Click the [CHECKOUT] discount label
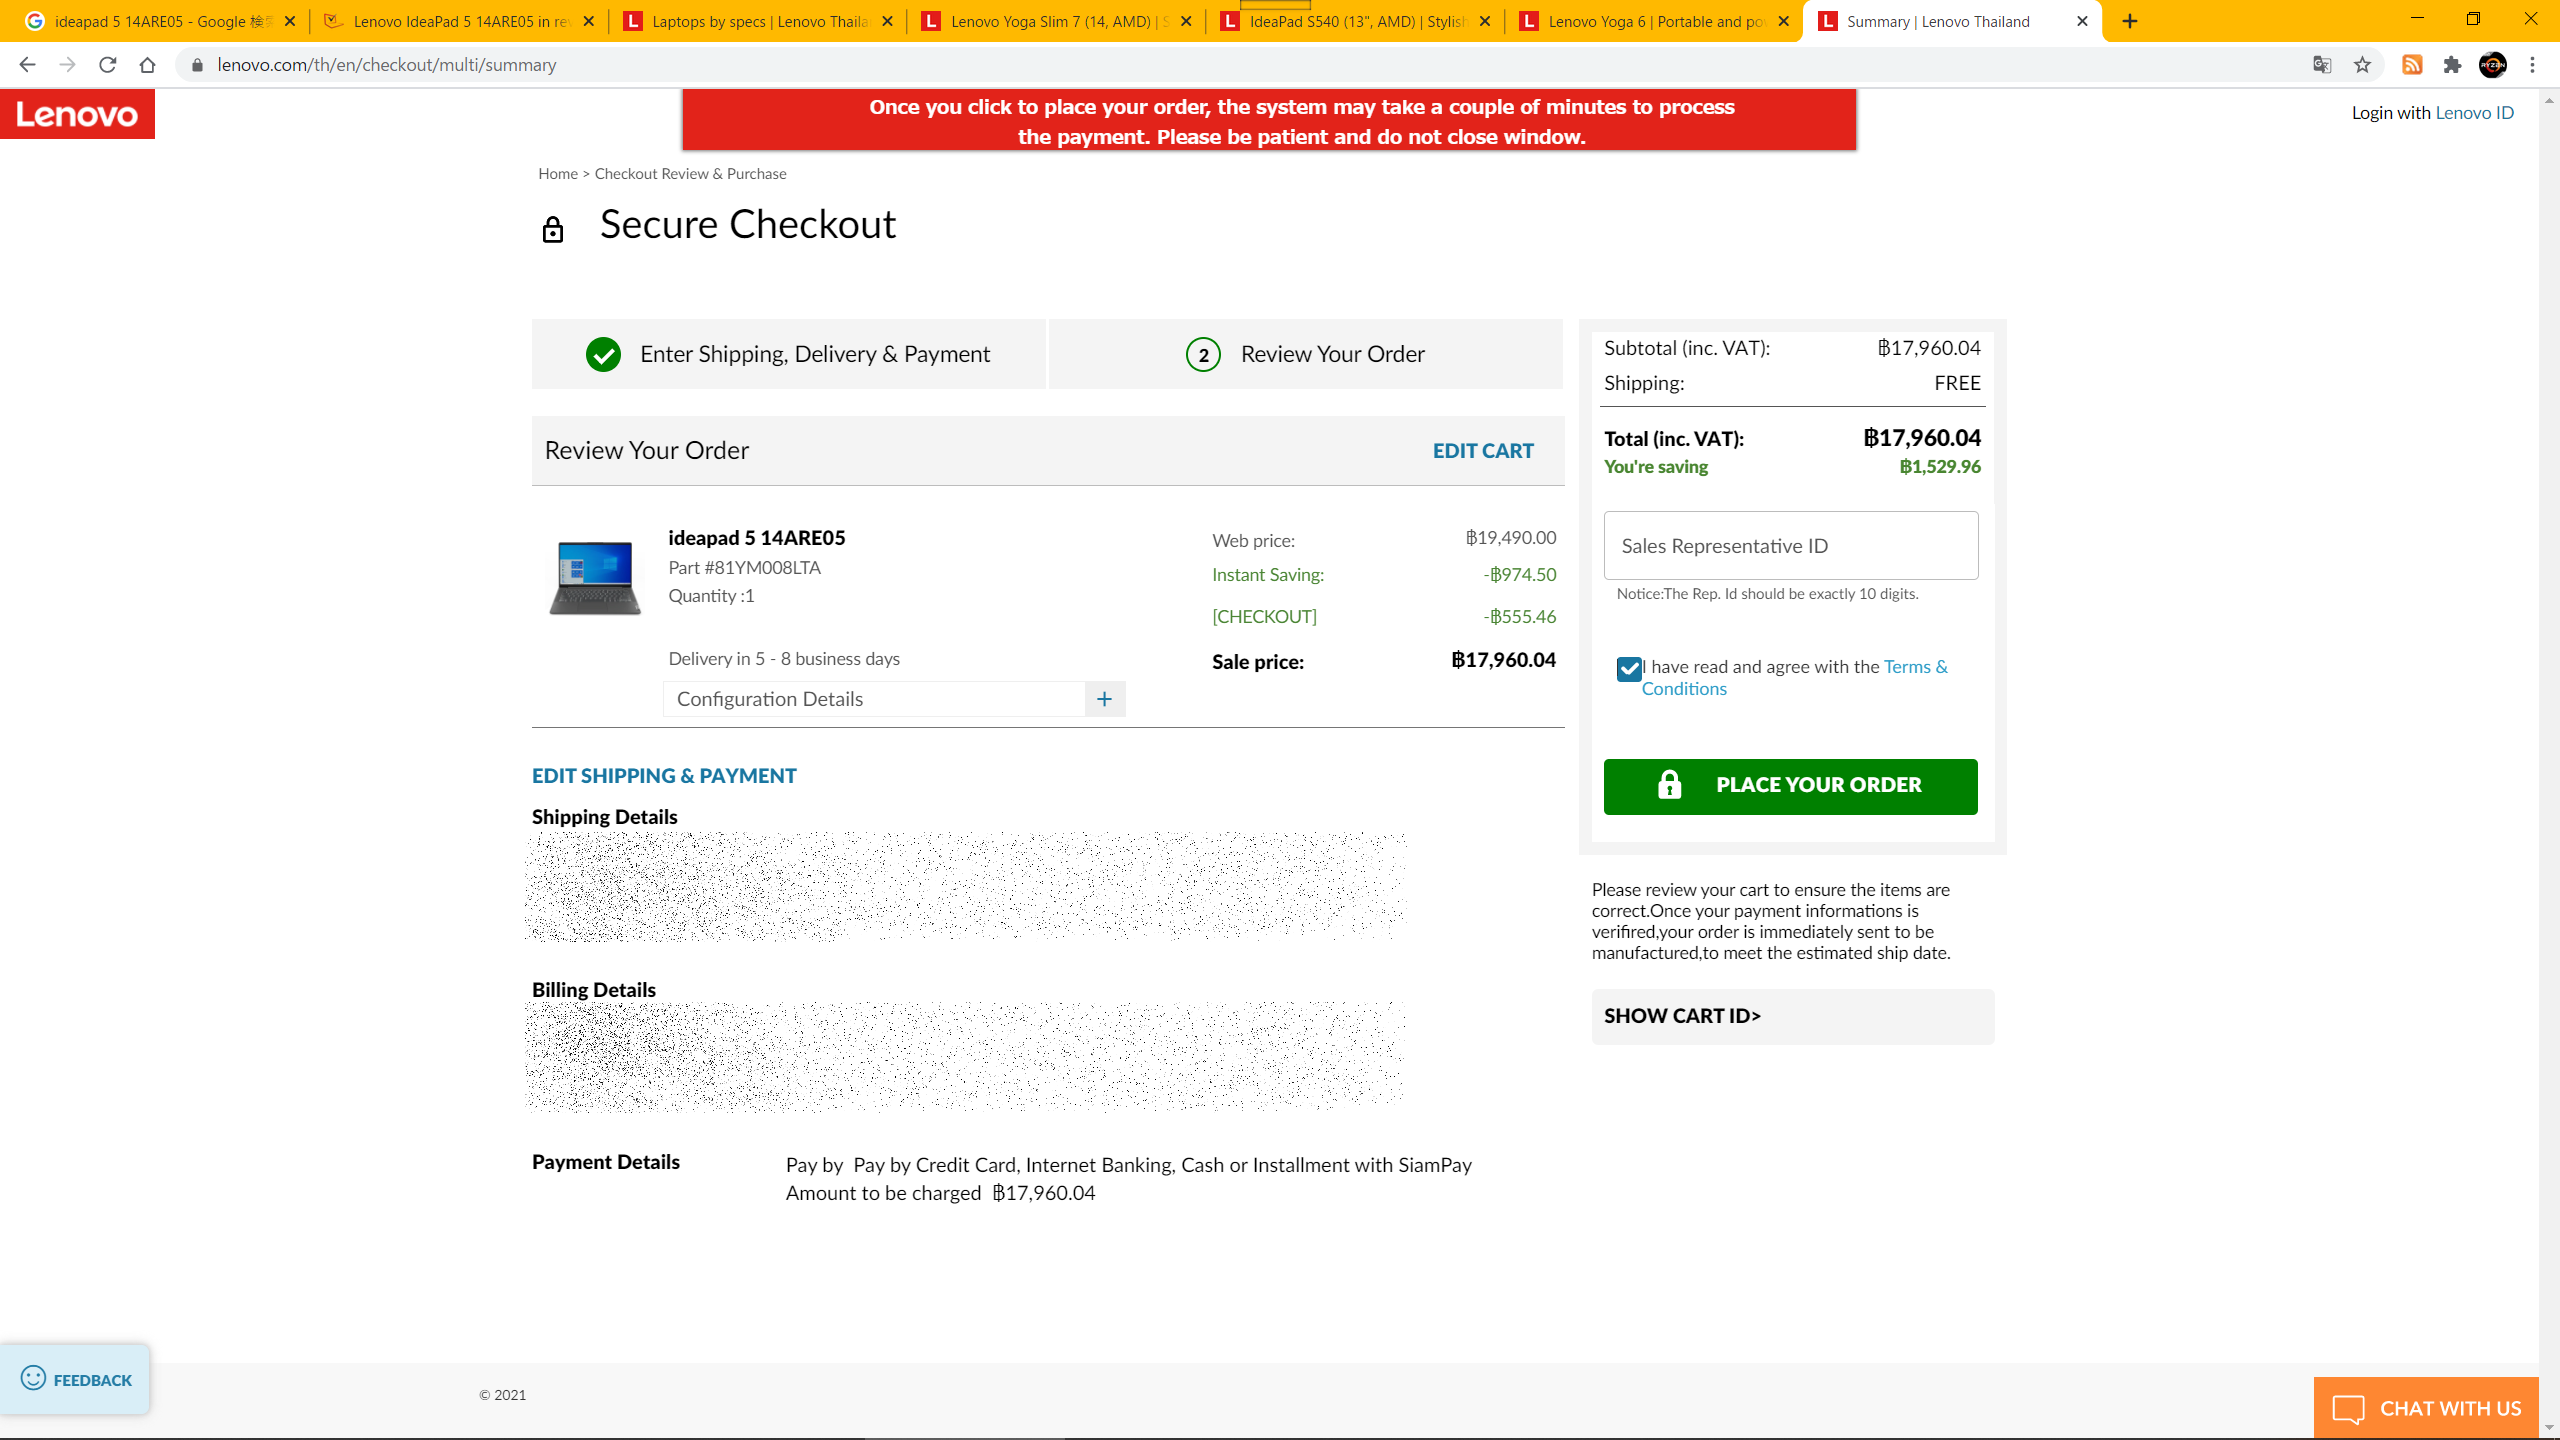The image size is (2560, 1440). [1264, 617]
